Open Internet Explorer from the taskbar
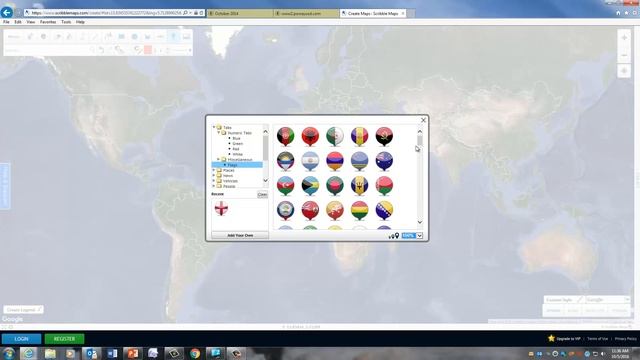Screen dimensions: 640x360 [29, 353]
